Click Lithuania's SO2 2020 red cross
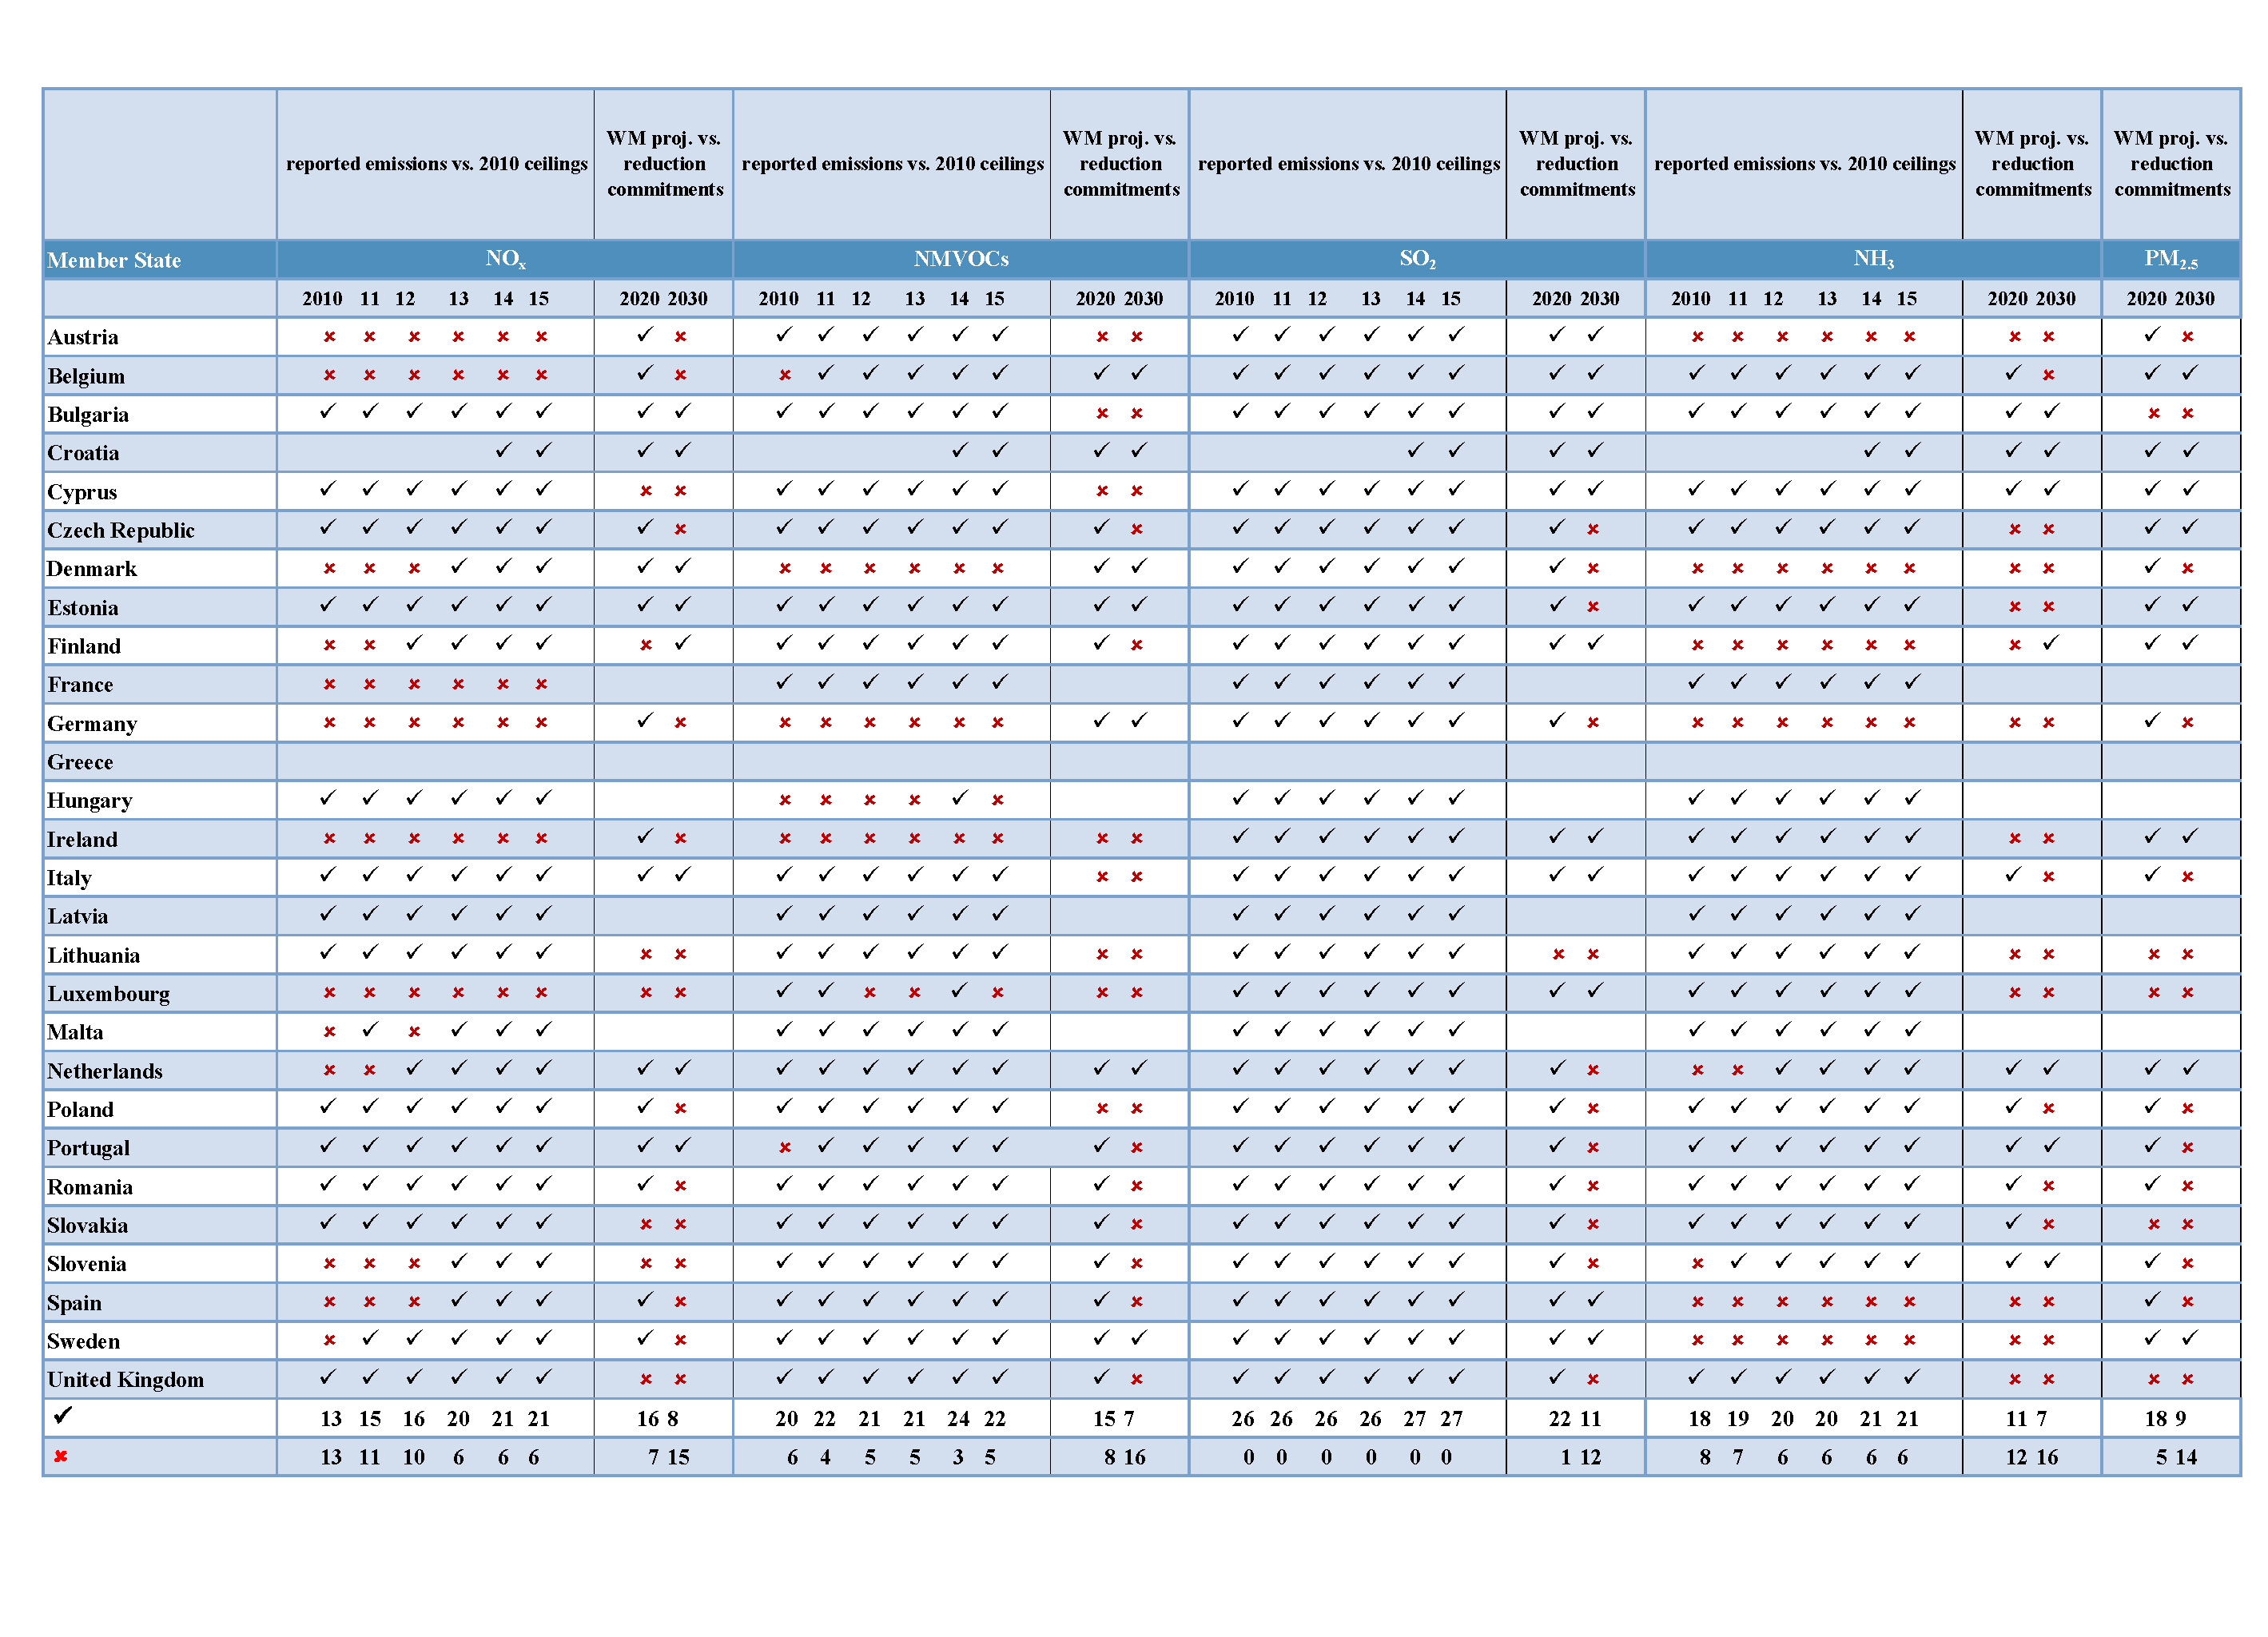 (x=1558, y=954)
